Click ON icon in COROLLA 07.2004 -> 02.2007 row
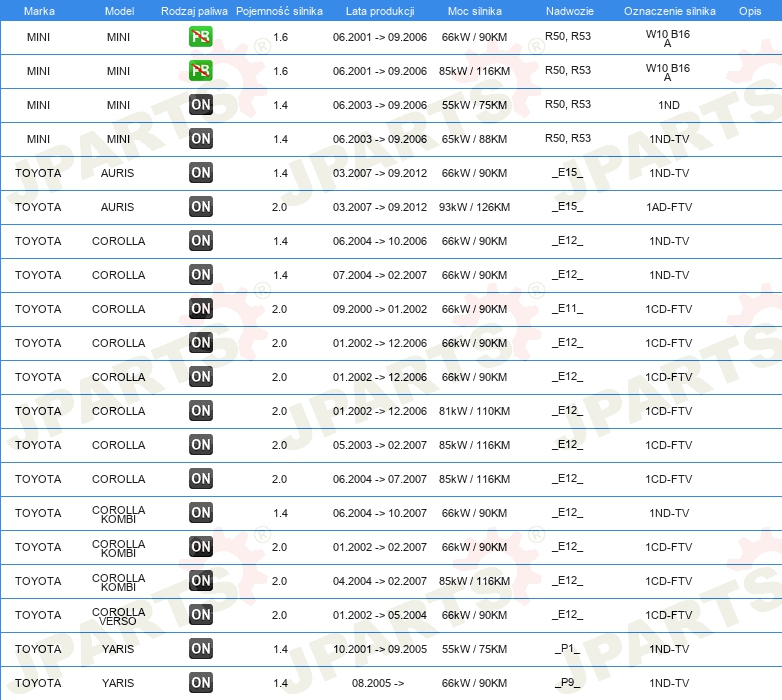The height and width of the screenshot is (700, 782). coord(201,275)
